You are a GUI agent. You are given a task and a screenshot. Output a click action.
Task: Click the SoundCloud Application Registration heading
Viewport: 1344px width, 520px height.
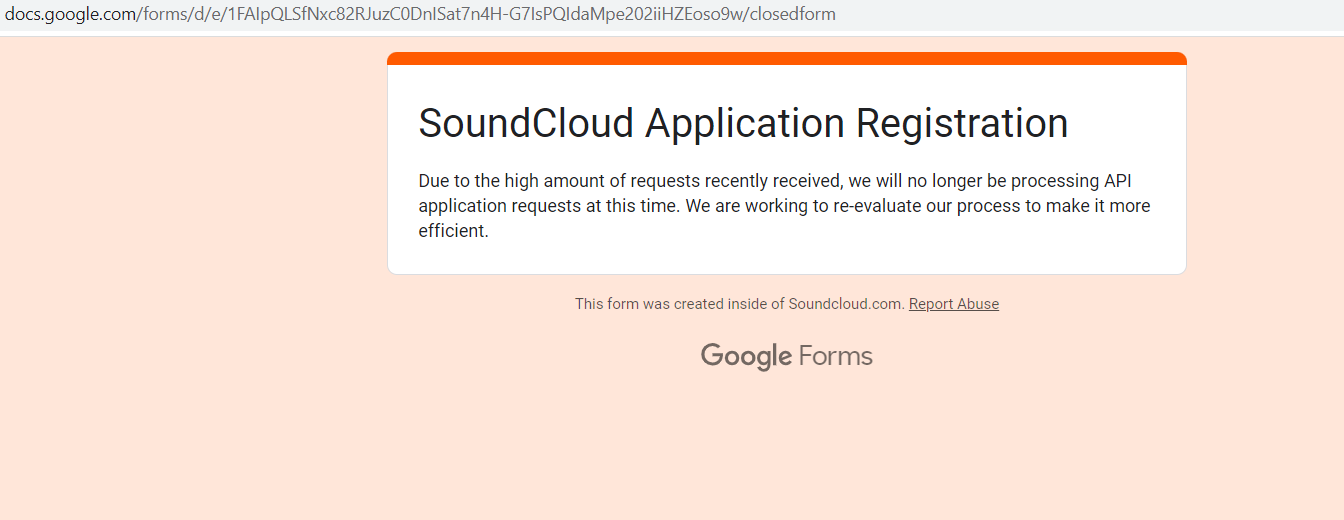click(743, 123)
